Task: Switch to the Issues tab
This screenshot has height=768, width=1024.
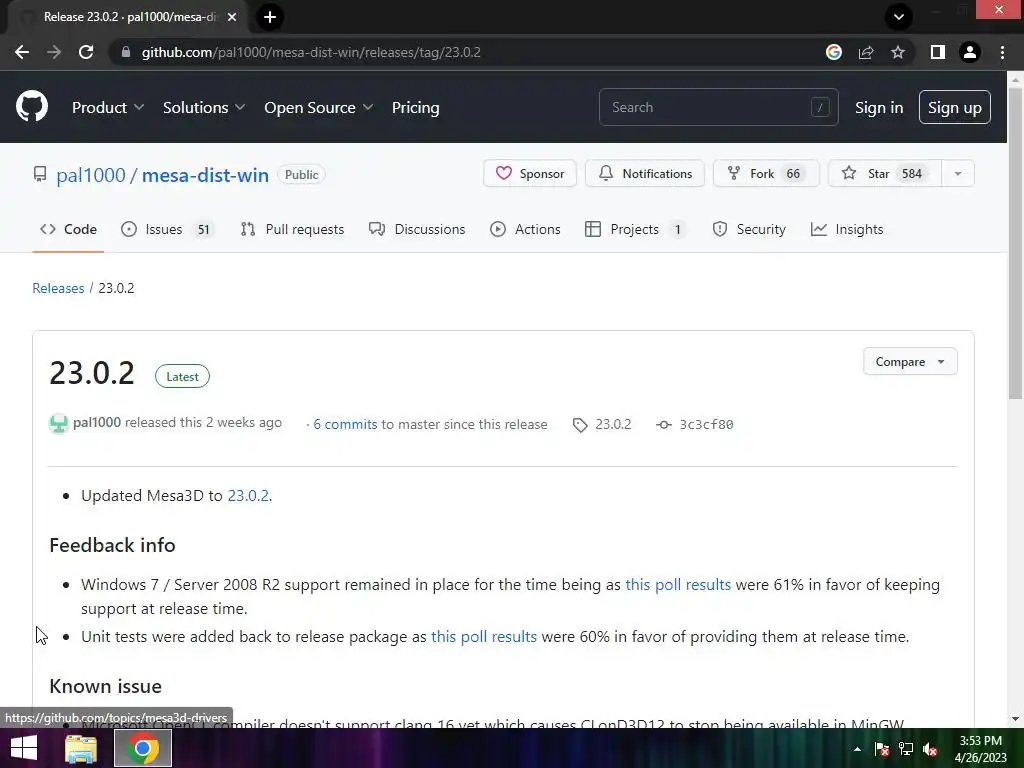Action: point(167,229)
